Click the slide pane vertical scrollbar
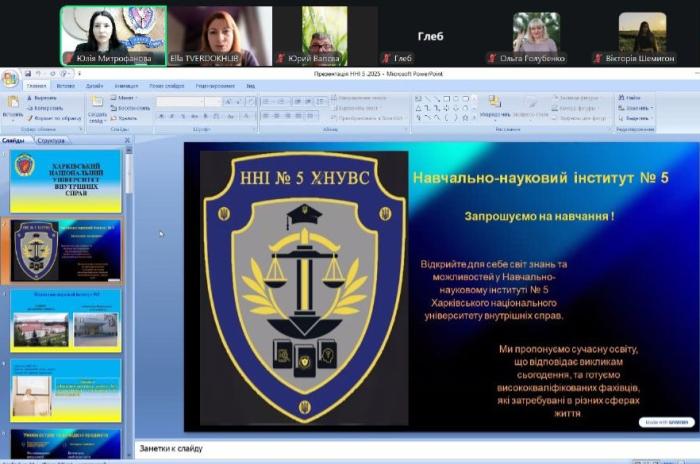The height and width of the screenshot is (464, 700). click(x=129, y=302)
